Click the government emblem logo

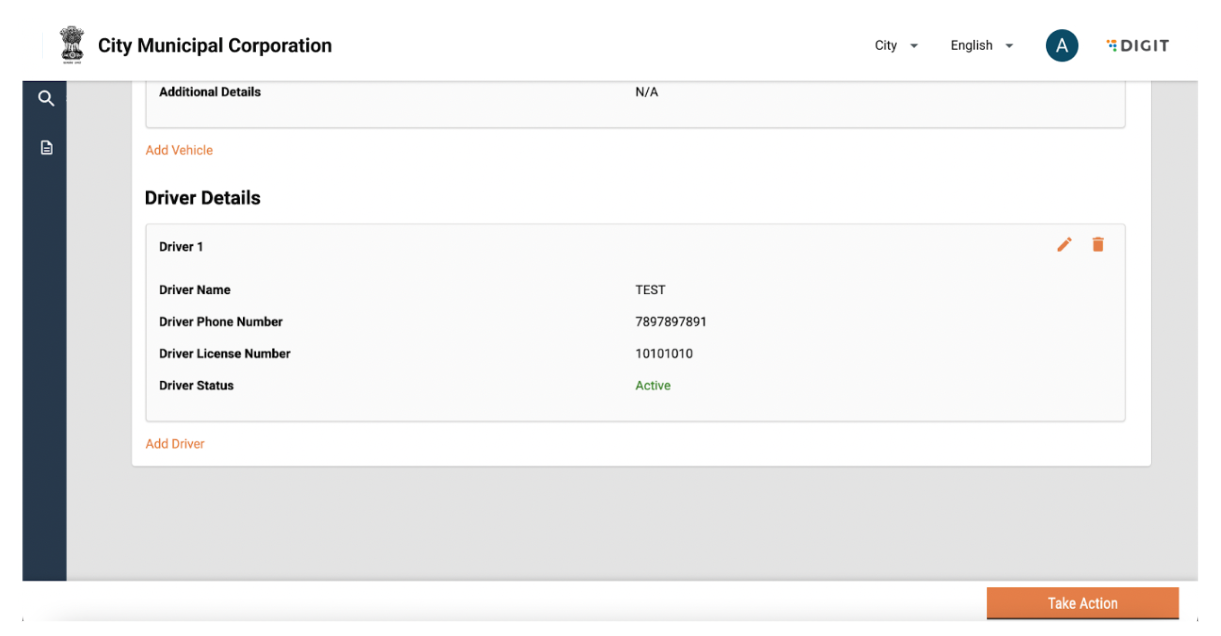click(x=72, y=45)
